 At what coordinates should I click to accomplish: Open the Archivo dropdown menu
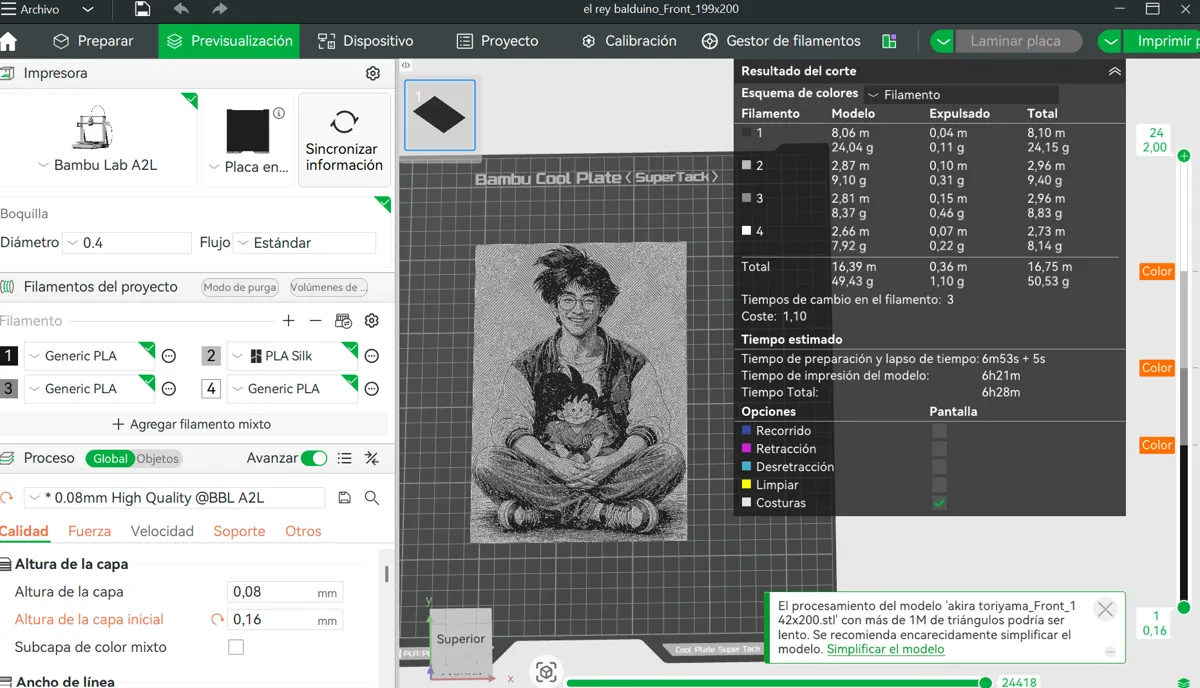tap(50, 9)
